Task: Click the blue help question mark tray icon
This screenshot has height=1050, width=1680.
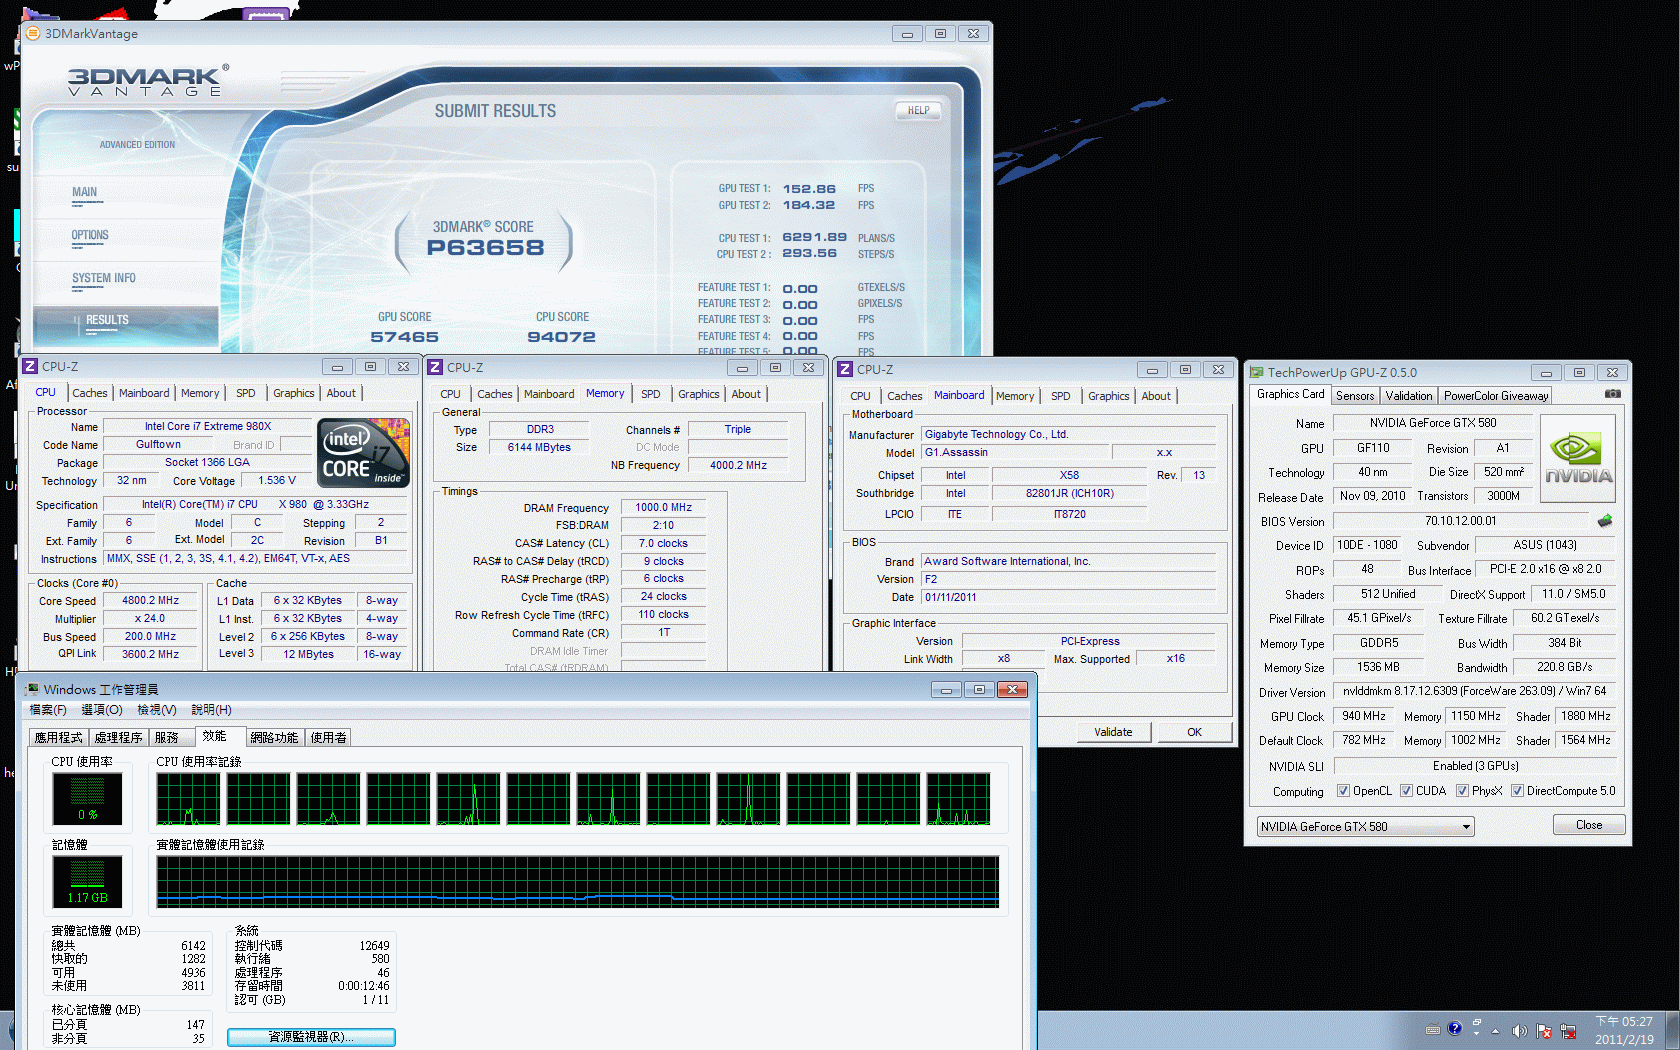Action: tap(1454, 1028)
